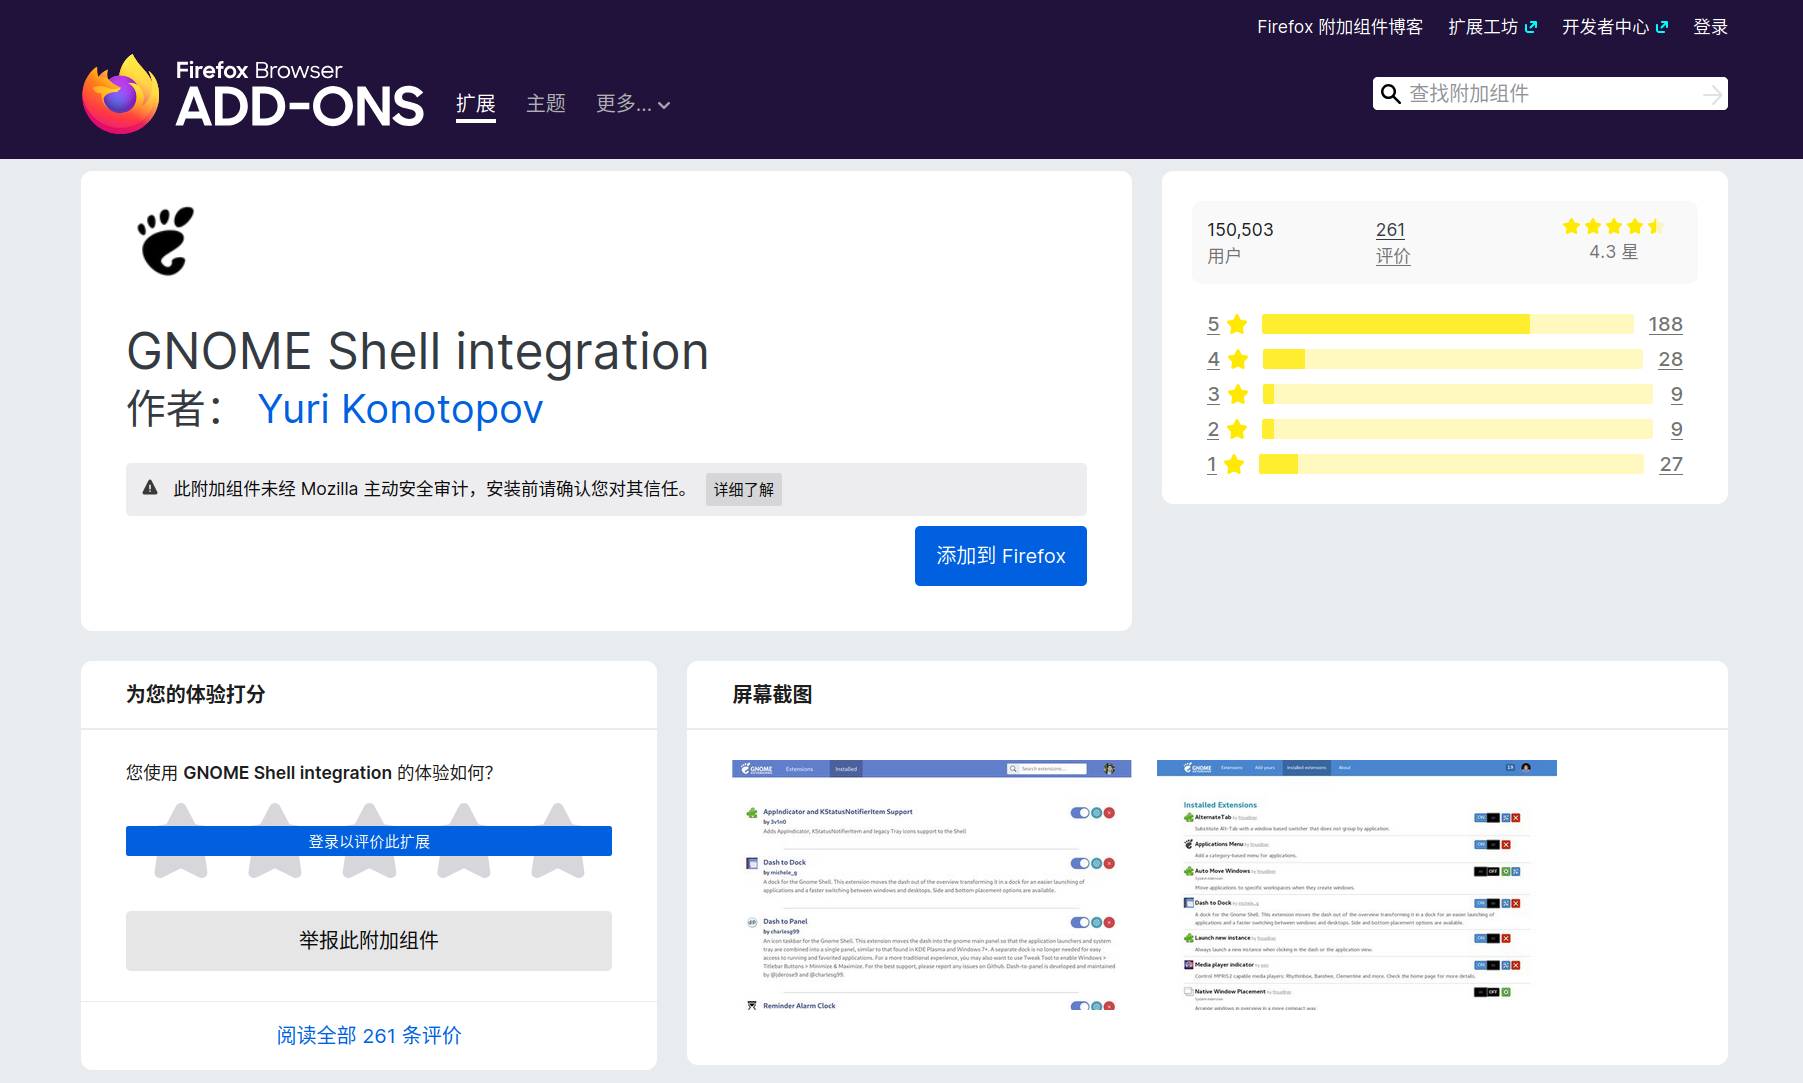The height and width of the screenshot is (1083, 1803).
Task: Open the 261 评价 reviews link
Action: (x=1392, y=243)
